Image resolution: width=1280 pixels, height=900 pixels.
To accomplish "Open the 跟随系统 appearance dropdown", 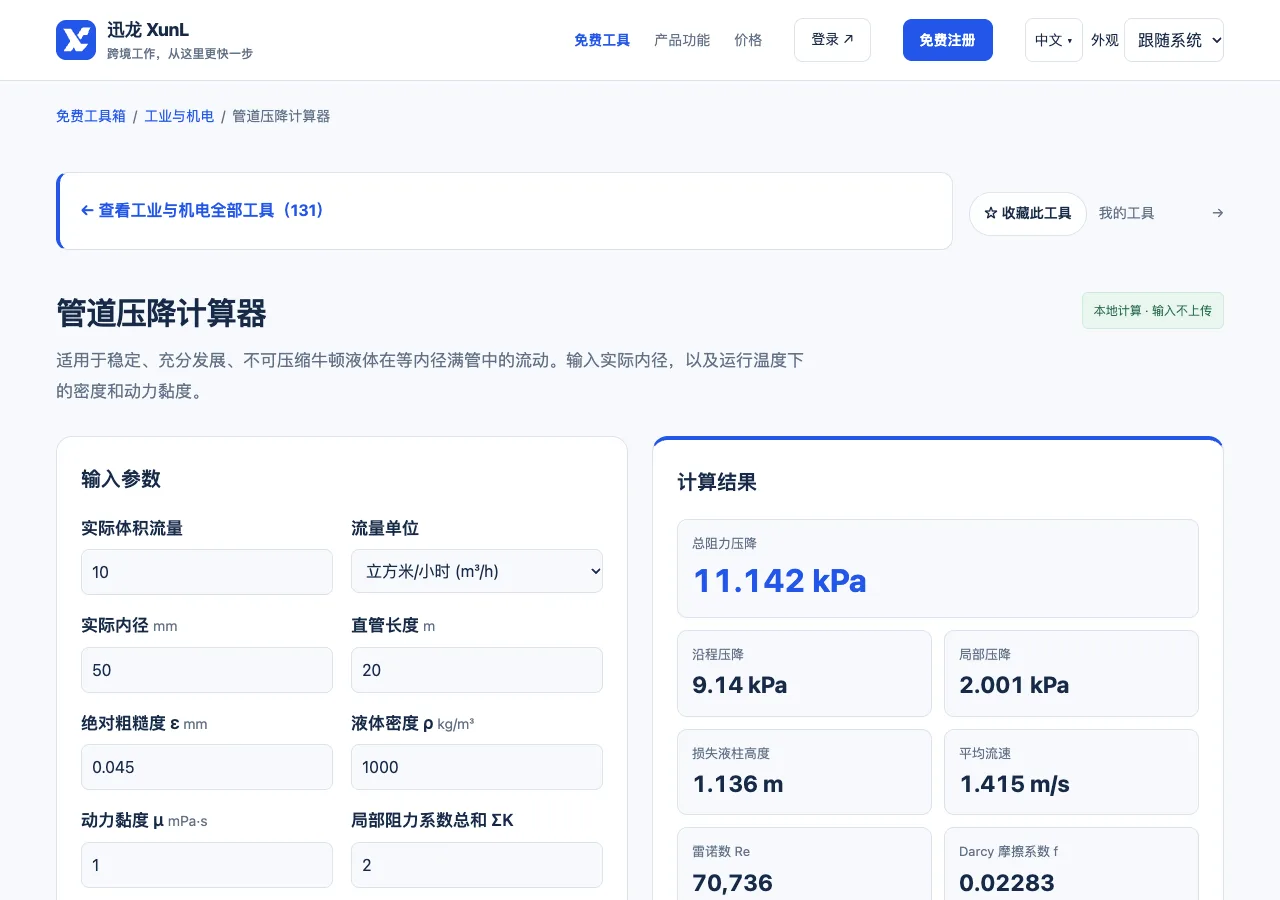I will click(x=1174, y=40).
